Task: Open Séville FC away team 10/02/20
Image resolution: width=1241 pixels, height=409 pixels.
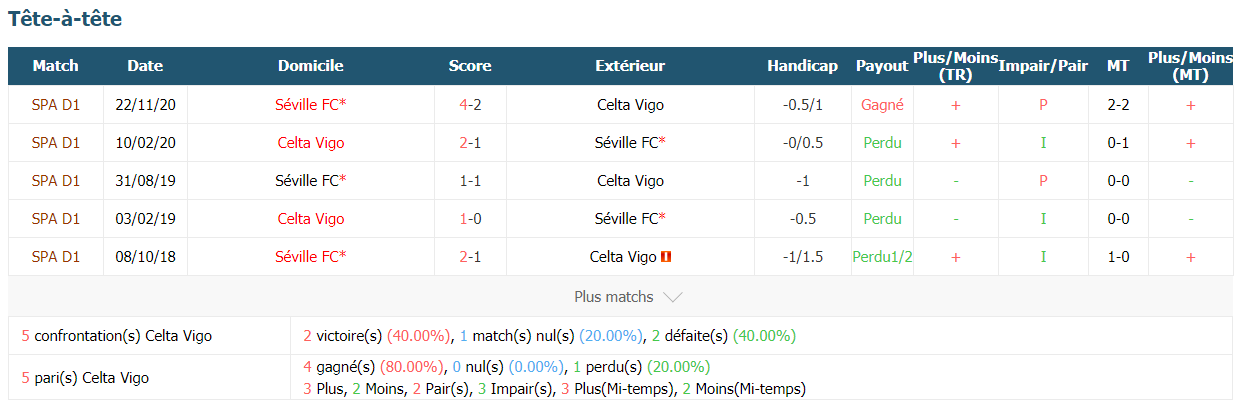Action: pos(630,142)
